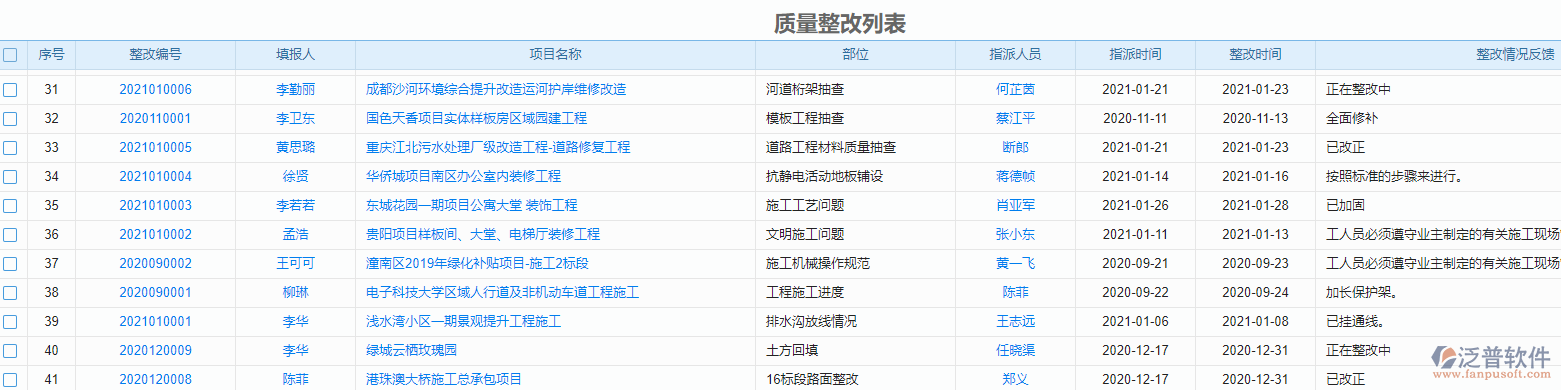1561x390 pixels.
Task: Check the box for row 38
Action: click(x=10, y=293)
